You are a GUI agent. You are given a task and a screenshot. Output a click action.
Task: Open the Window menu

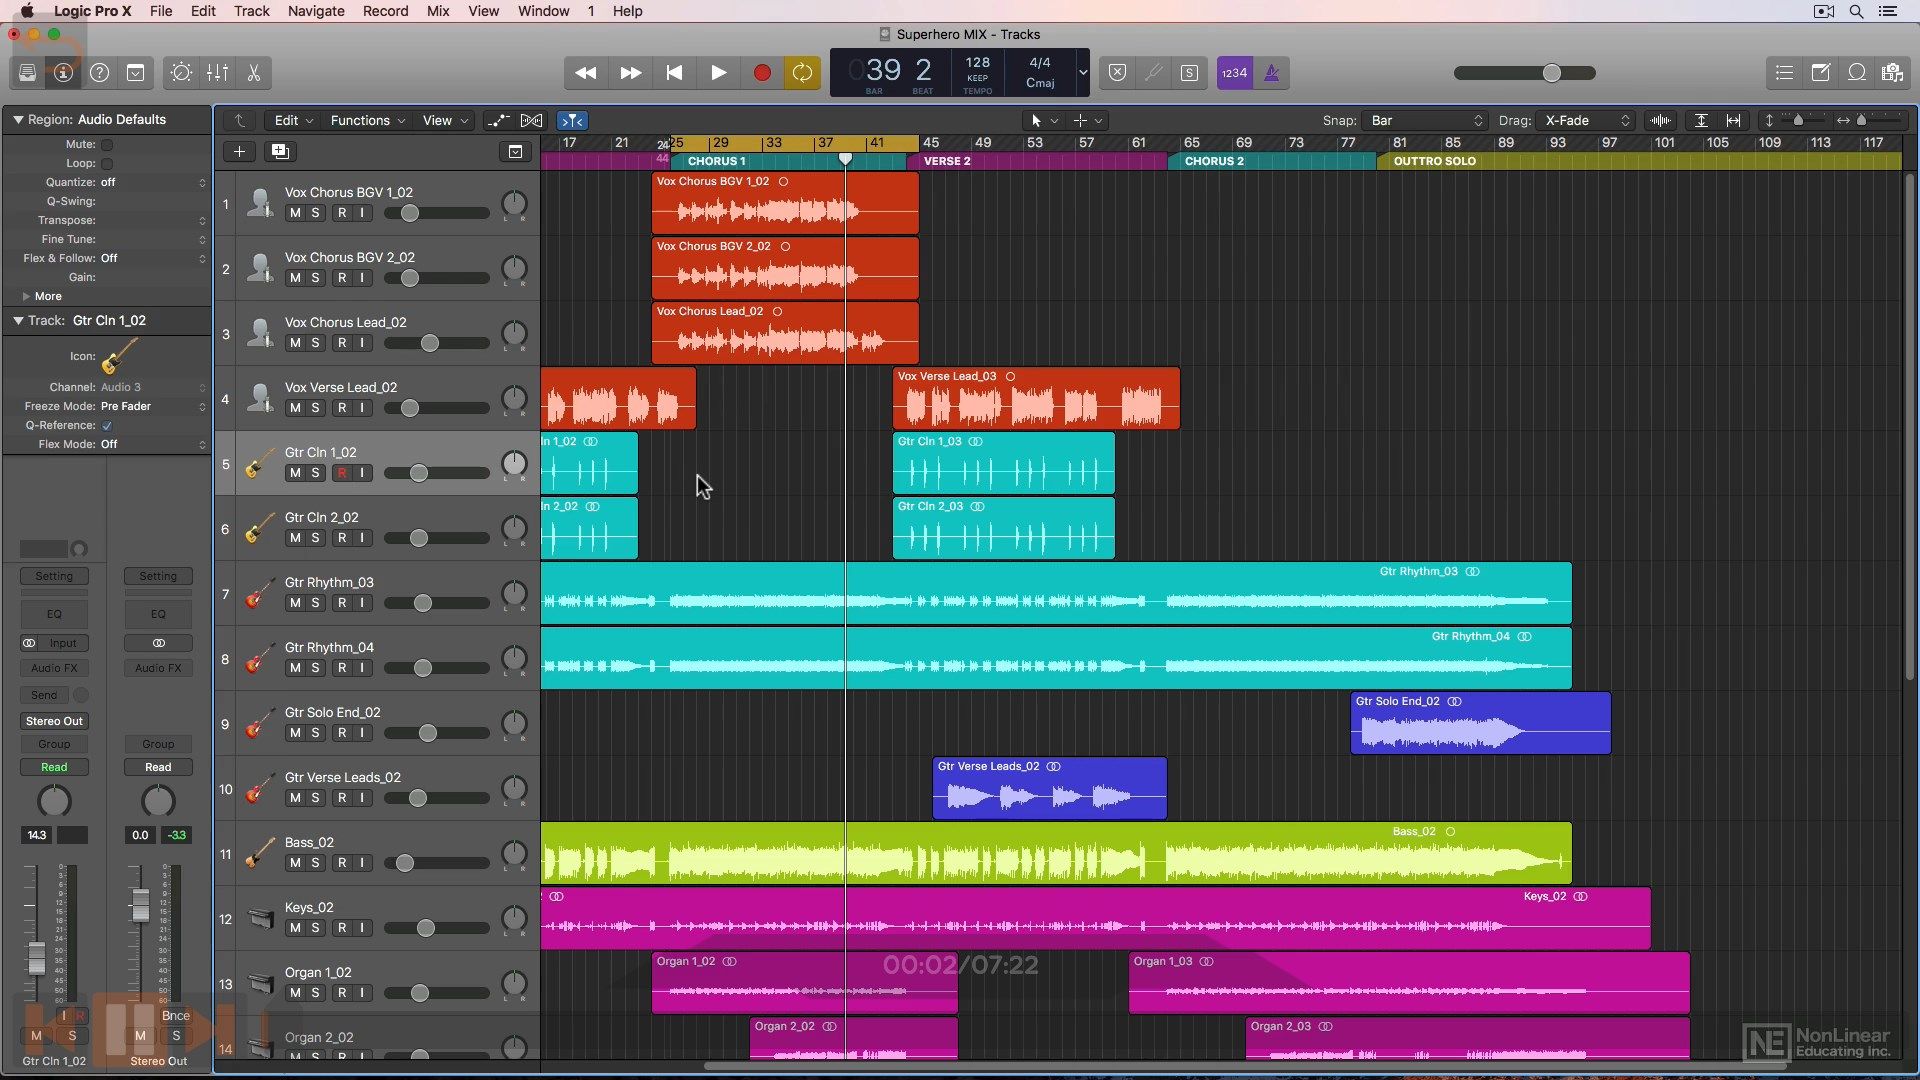coord(544,11)
